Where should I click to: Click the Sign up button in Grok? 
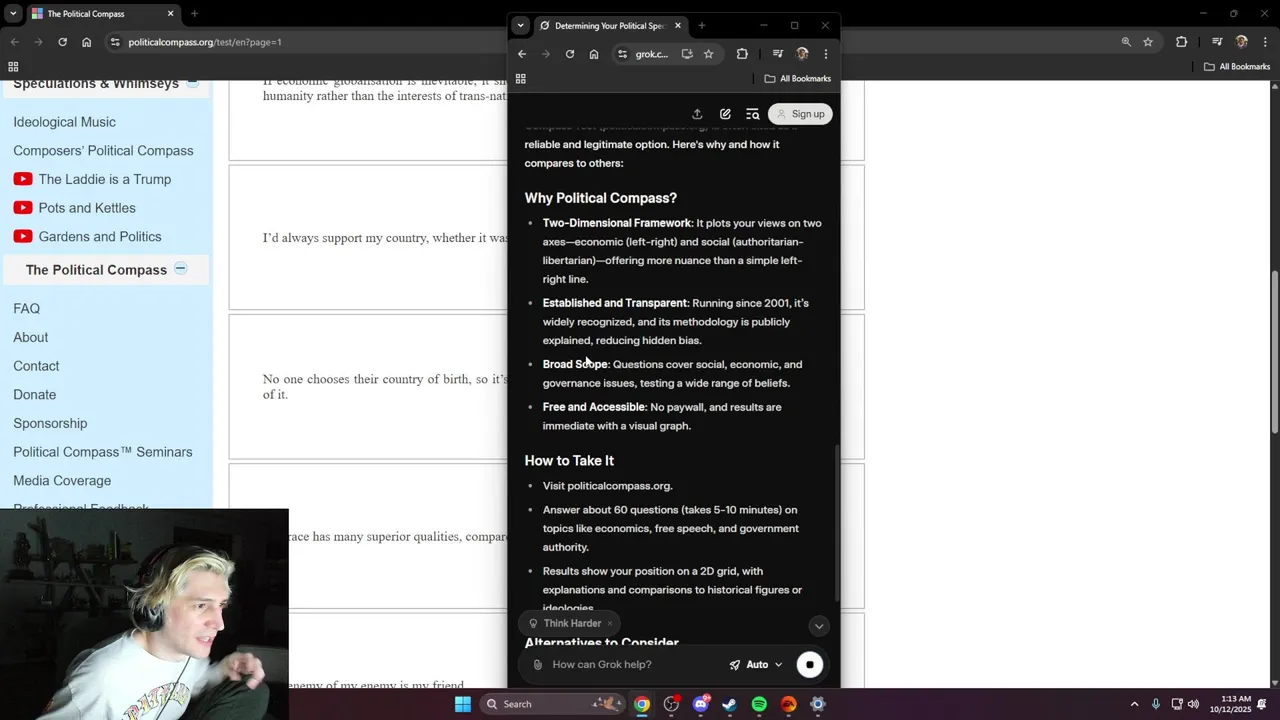click(x=800, y=114)
